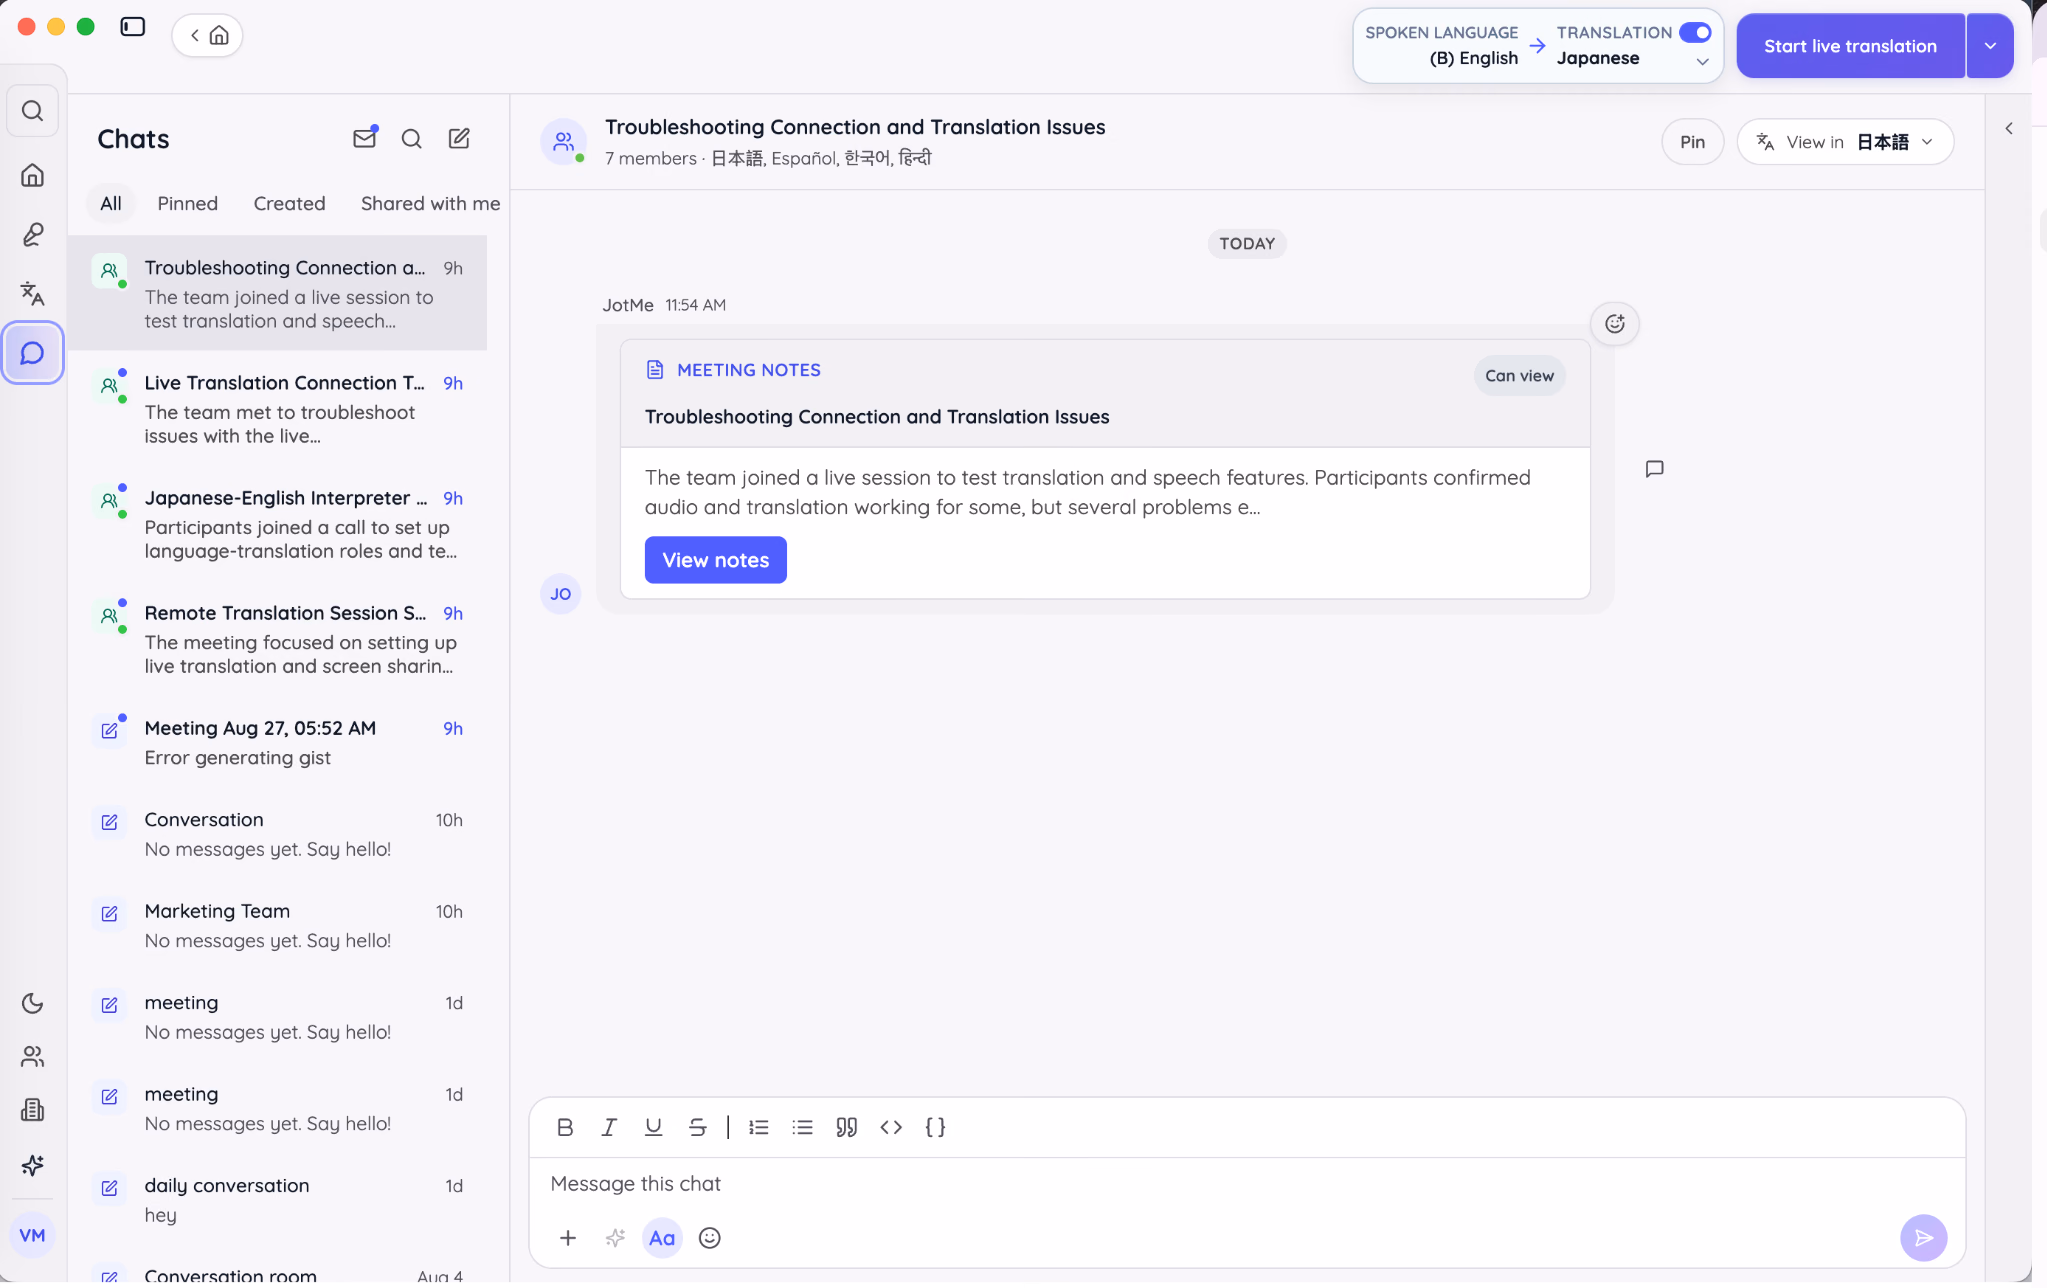Click Start live translation button
2047x1288 pixels.
[1850, 46]
